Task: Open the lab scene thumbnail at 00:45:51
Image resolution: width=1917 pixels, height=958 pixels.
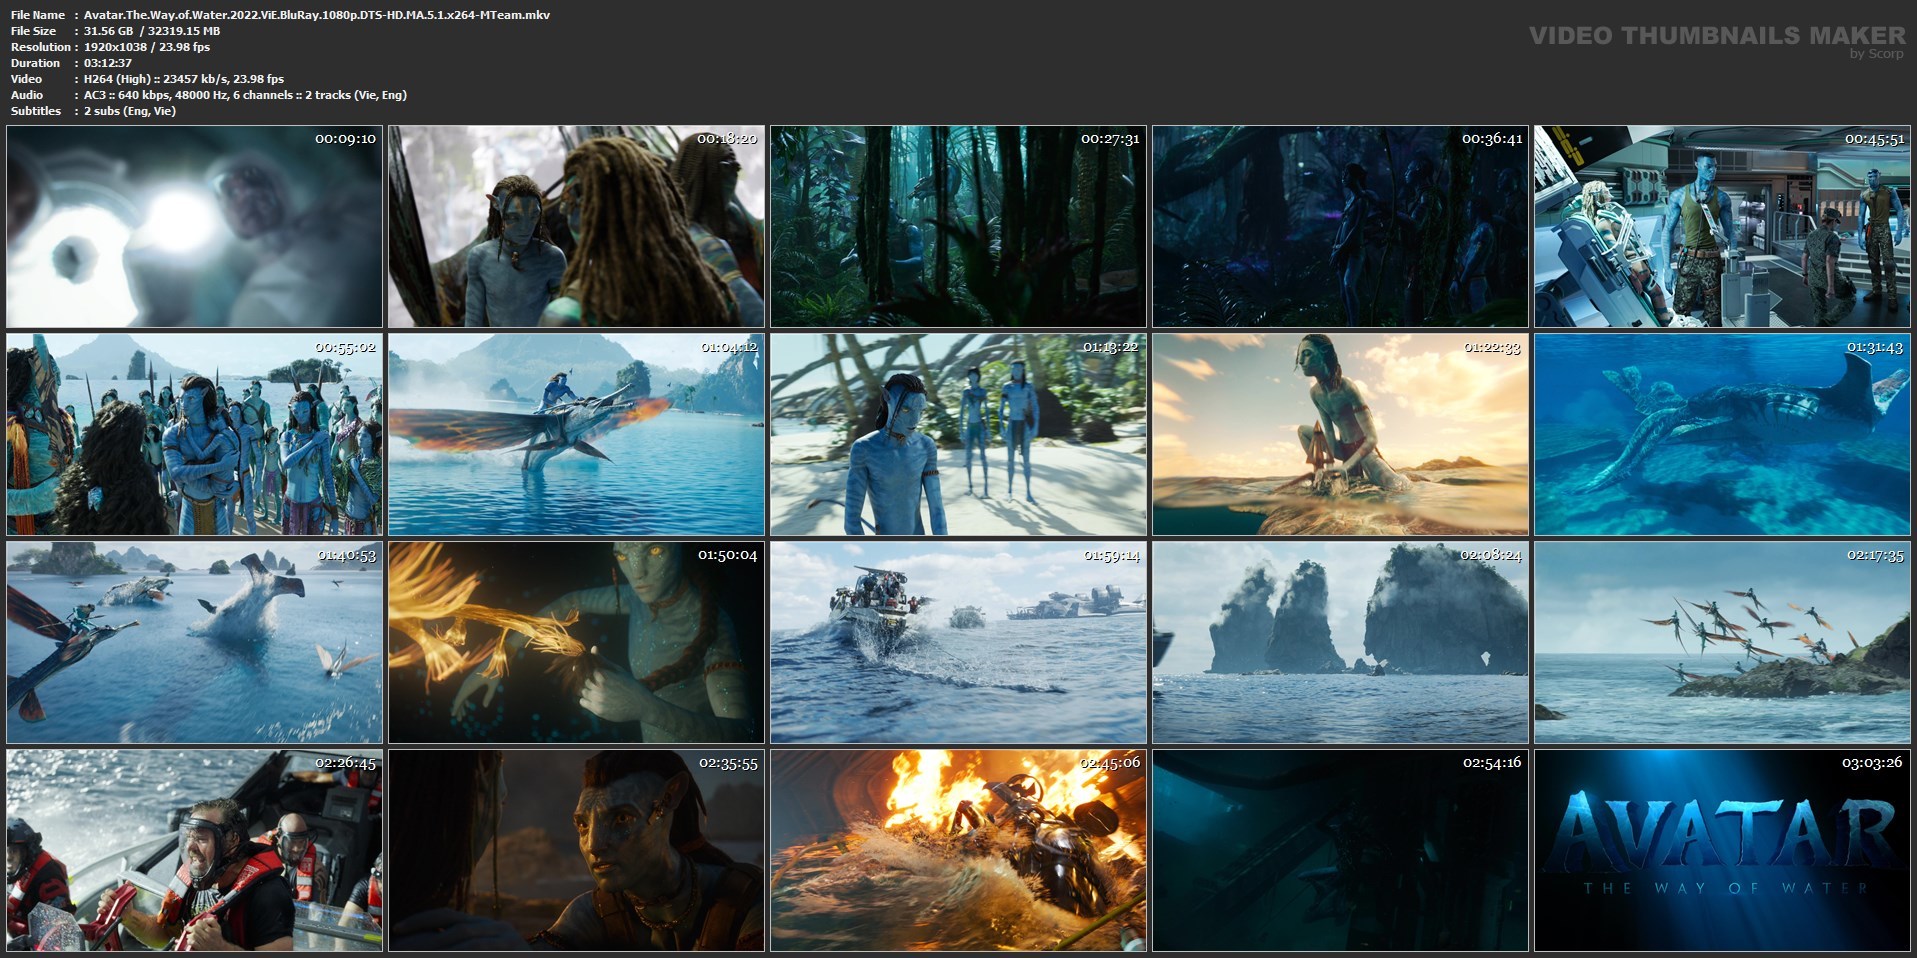Action: 1722,227
